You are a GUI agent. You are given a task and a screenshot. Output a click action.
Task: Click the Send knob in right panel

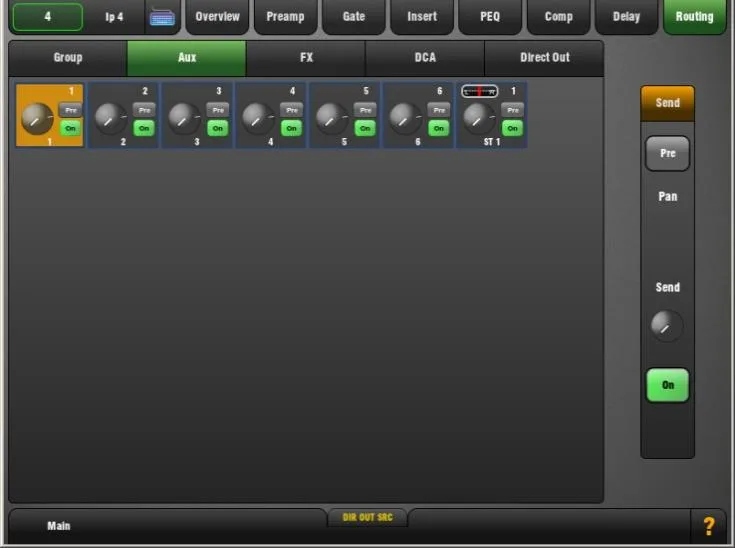[666, 326]
